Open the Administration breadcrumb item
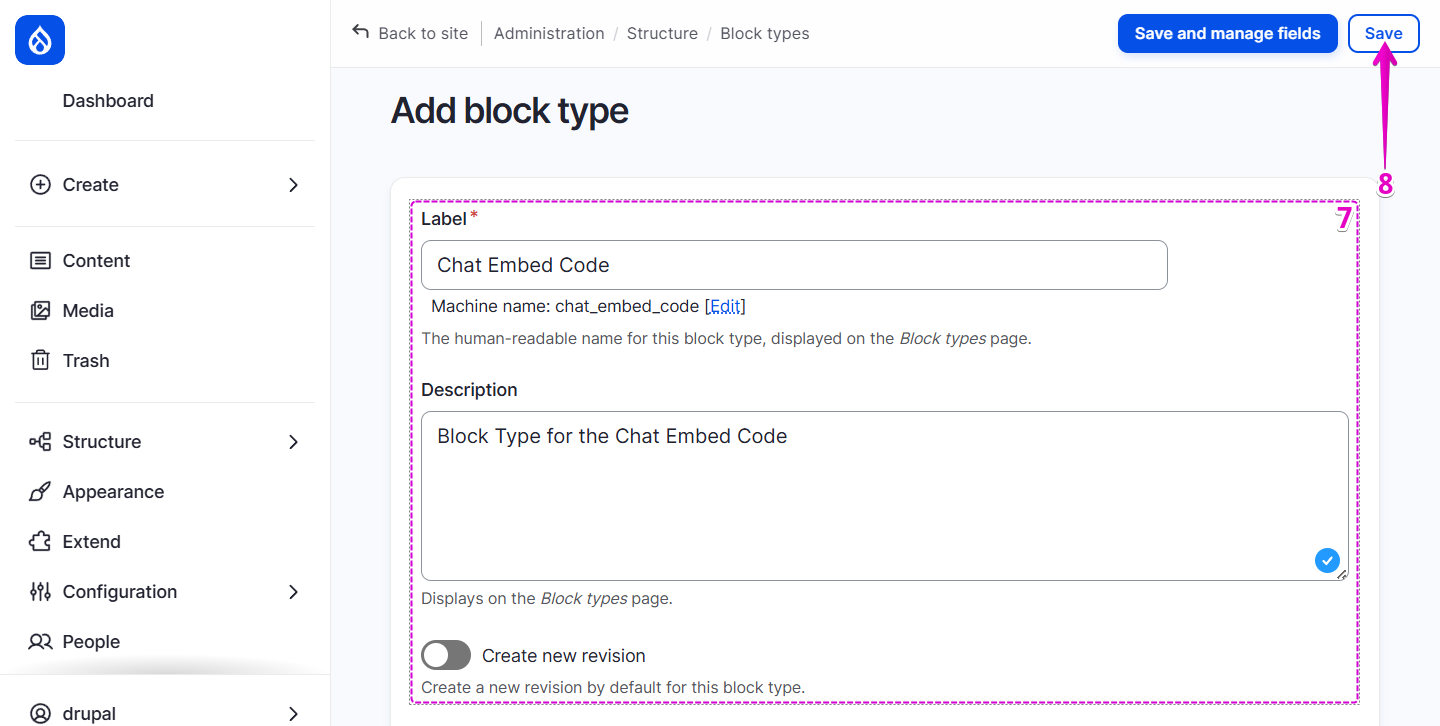Screen dimensions: 1440x726 click(x=549, y=33)
